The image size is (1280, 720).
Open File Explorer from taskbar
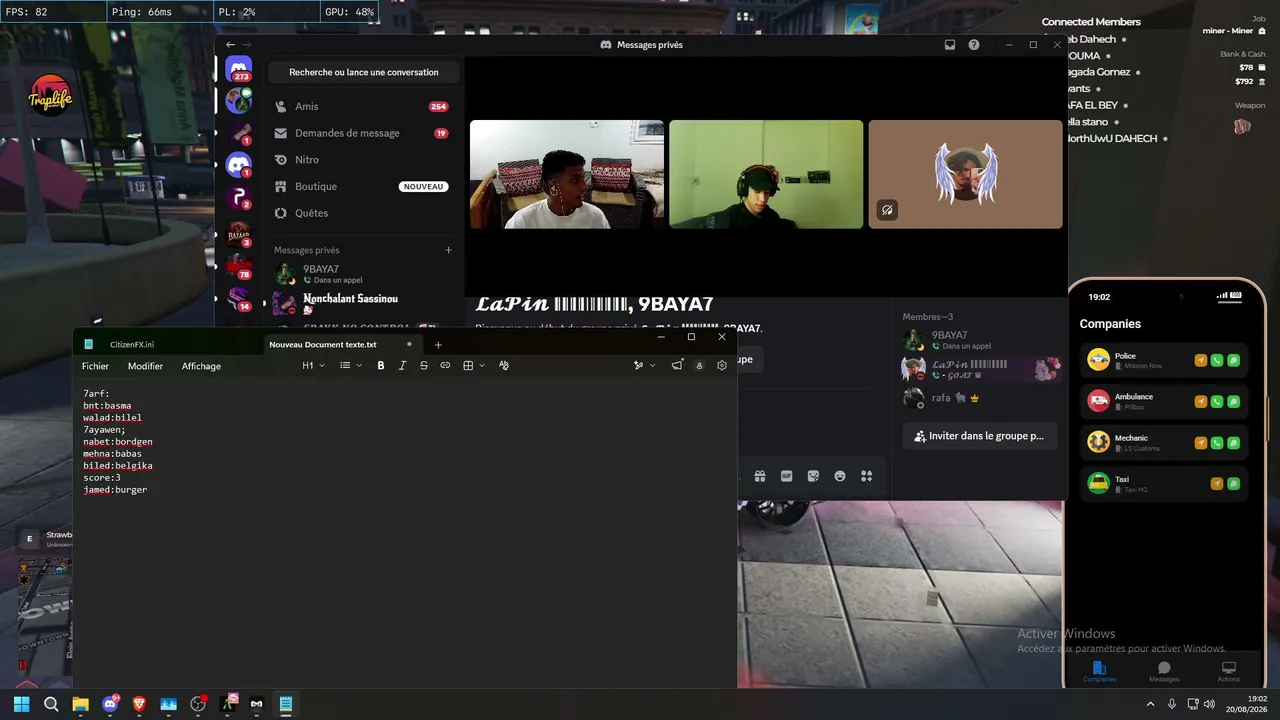(80, 704)
